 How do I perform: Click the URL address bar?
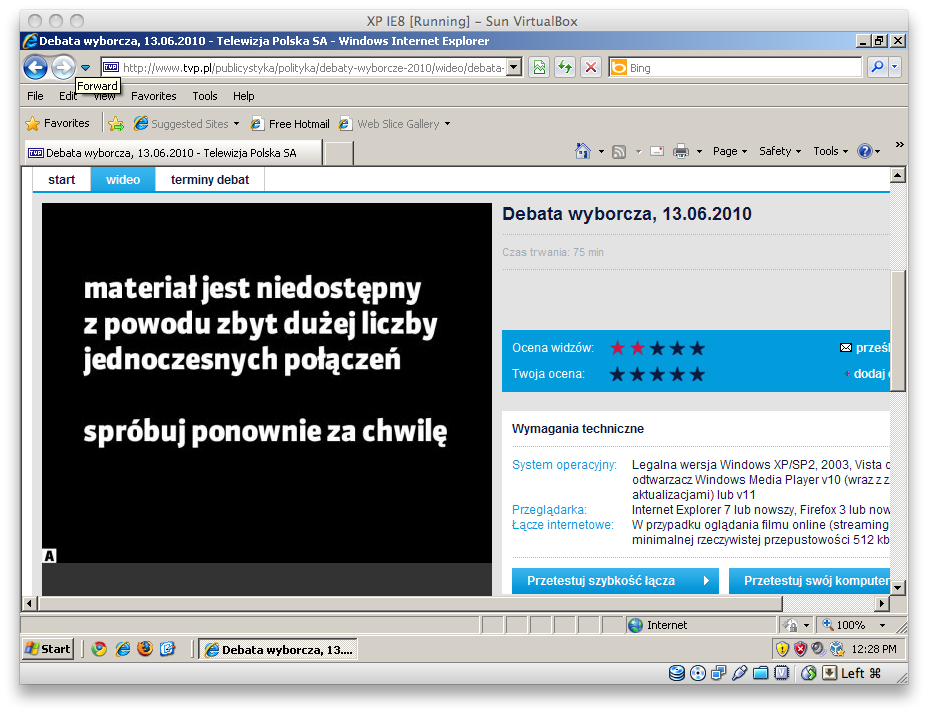(x=314, y=67)
